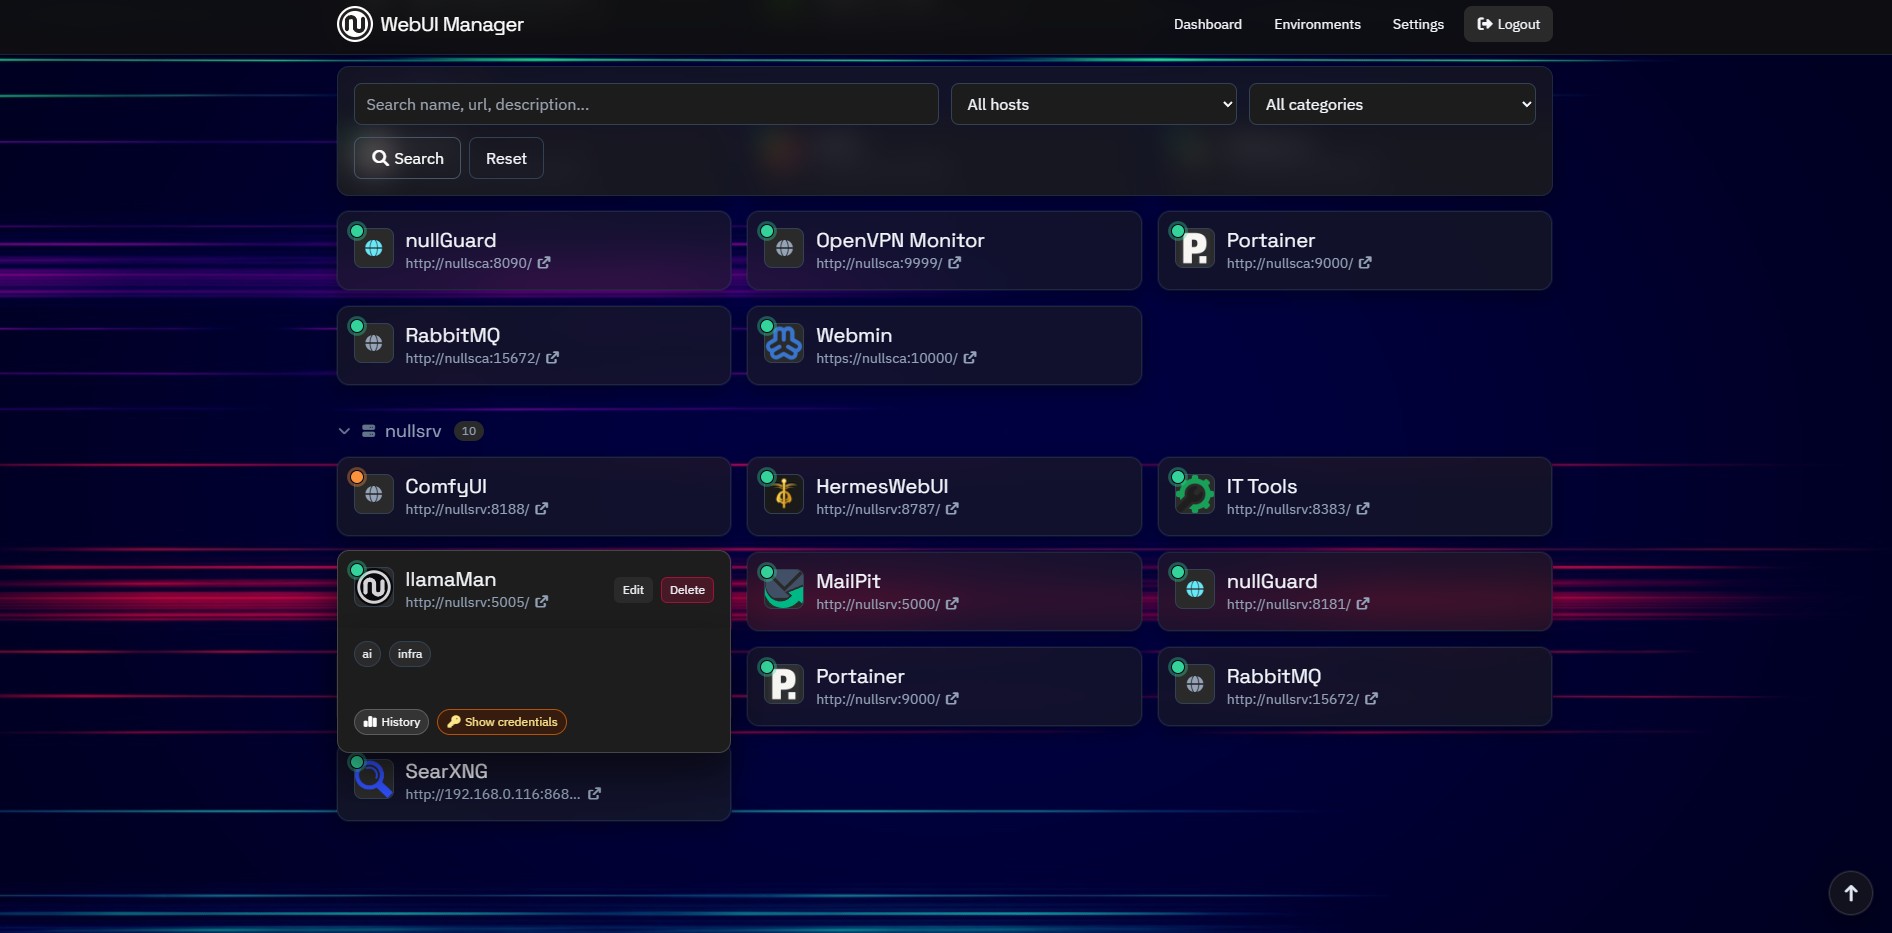This screenshot has height=933, width=1892.
Task: Open the All hosts dropdown
Action: point(1094,104)
